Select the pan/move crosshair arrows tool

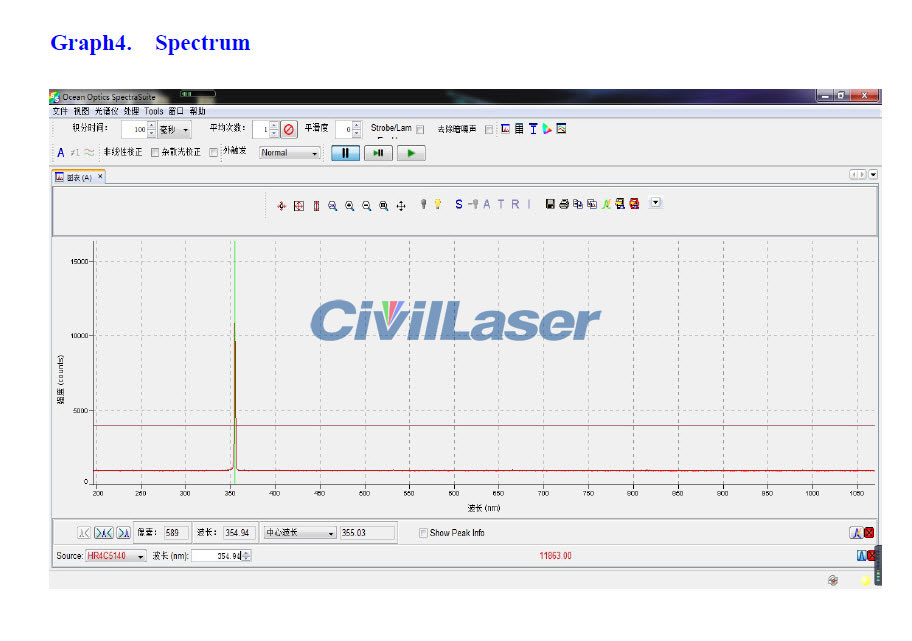(x=401, y=205)
